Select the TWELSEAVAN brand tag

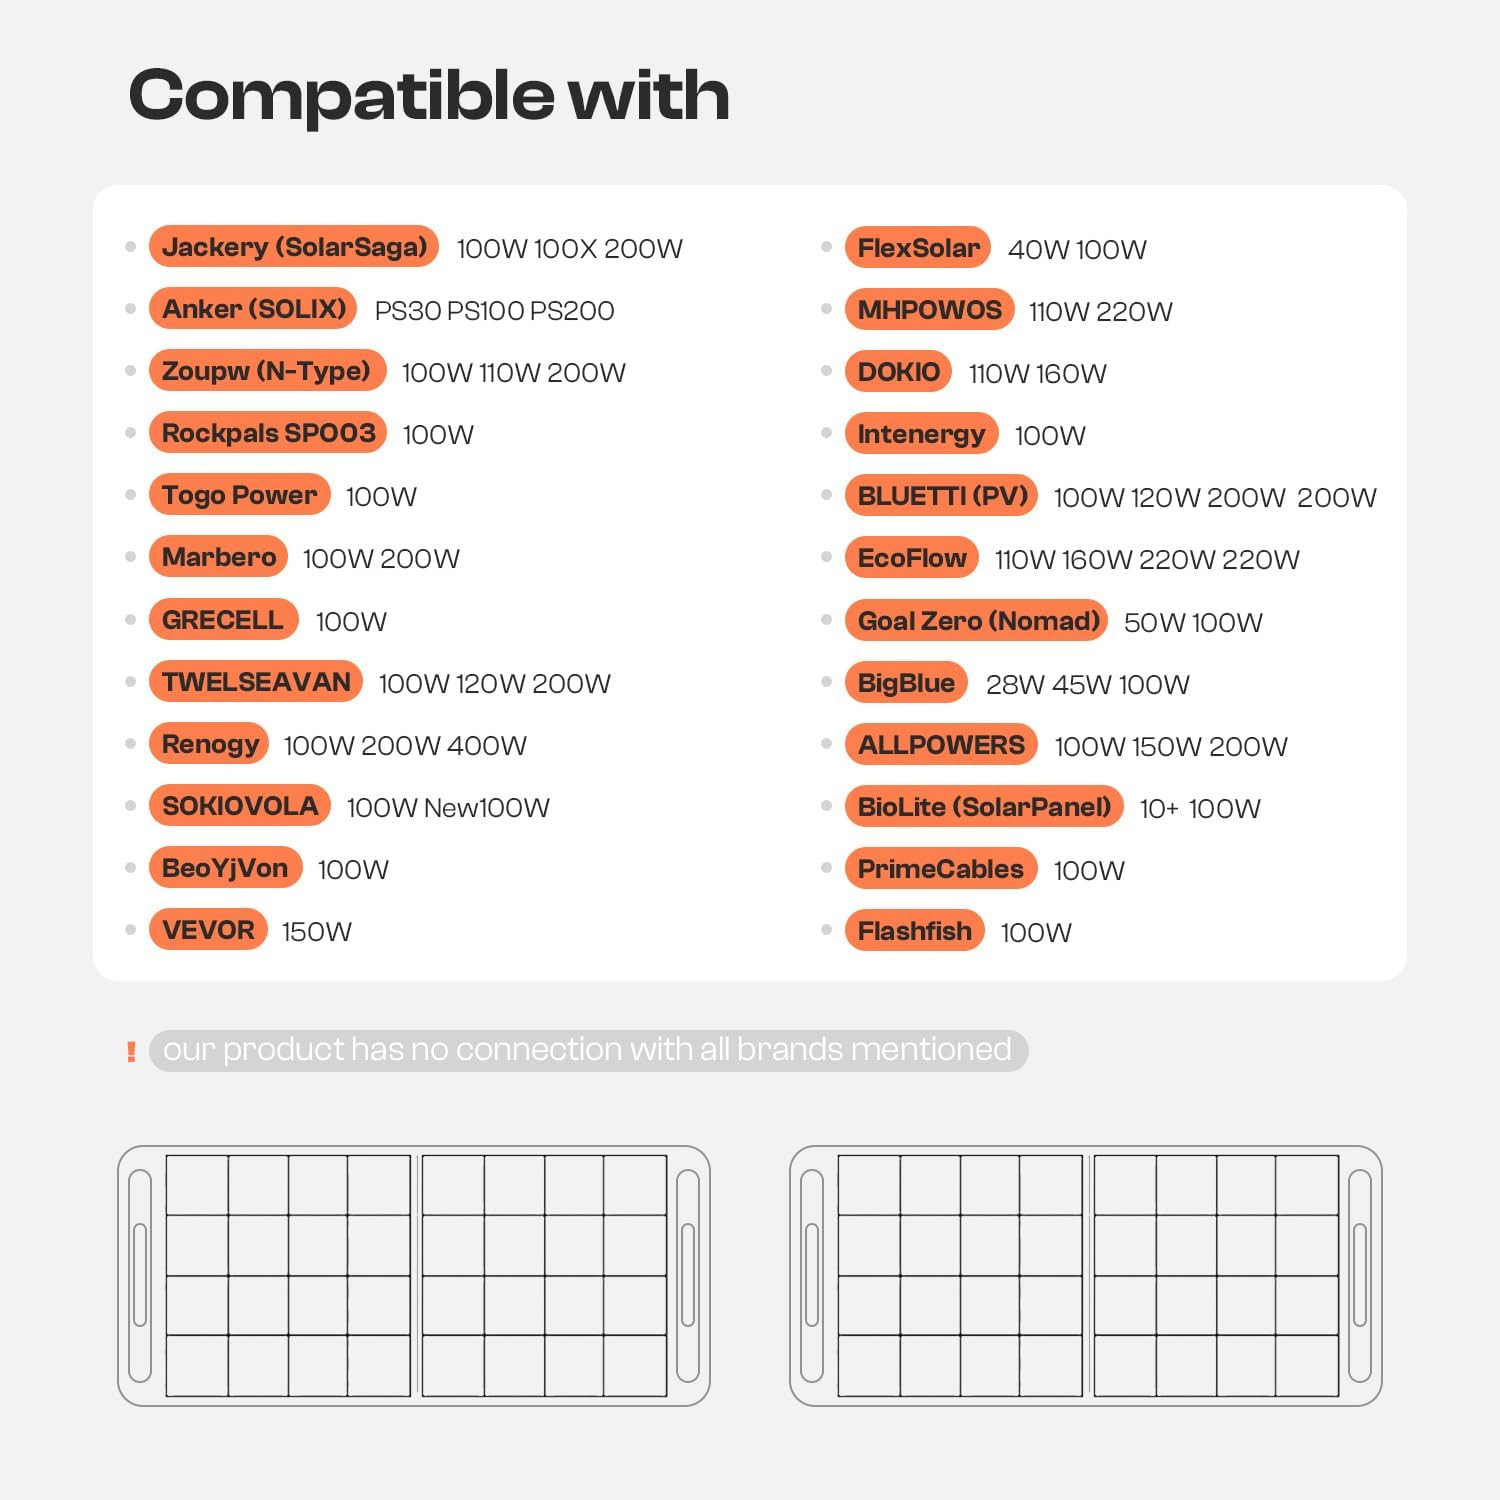point(256,682)
